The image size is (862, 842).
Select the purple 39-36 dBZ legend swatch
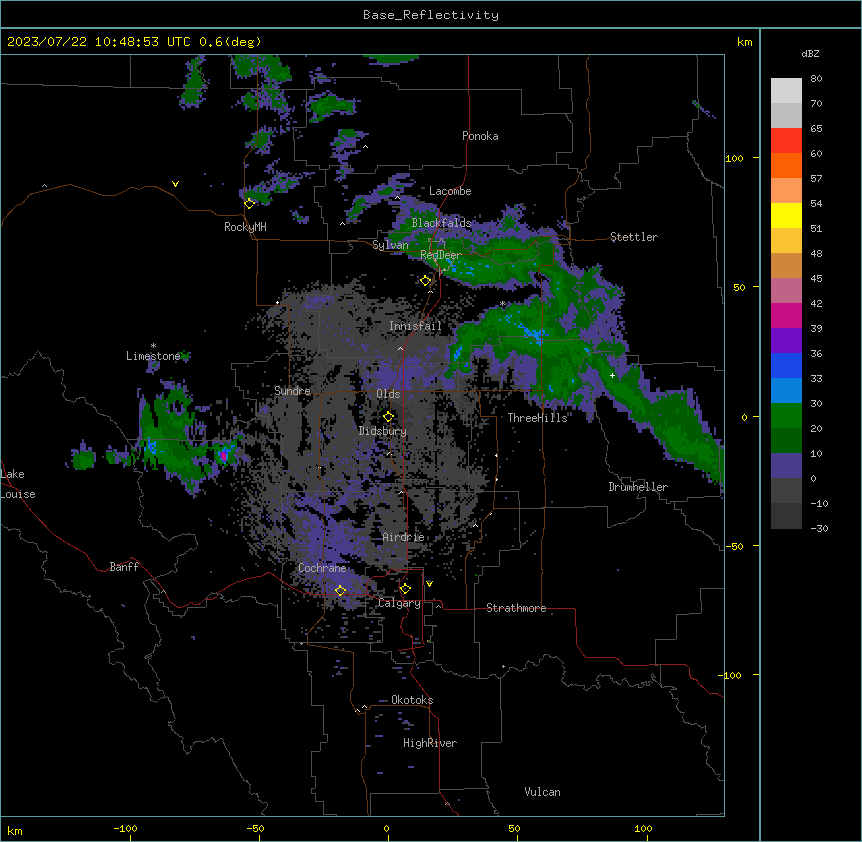click(786, 341)
